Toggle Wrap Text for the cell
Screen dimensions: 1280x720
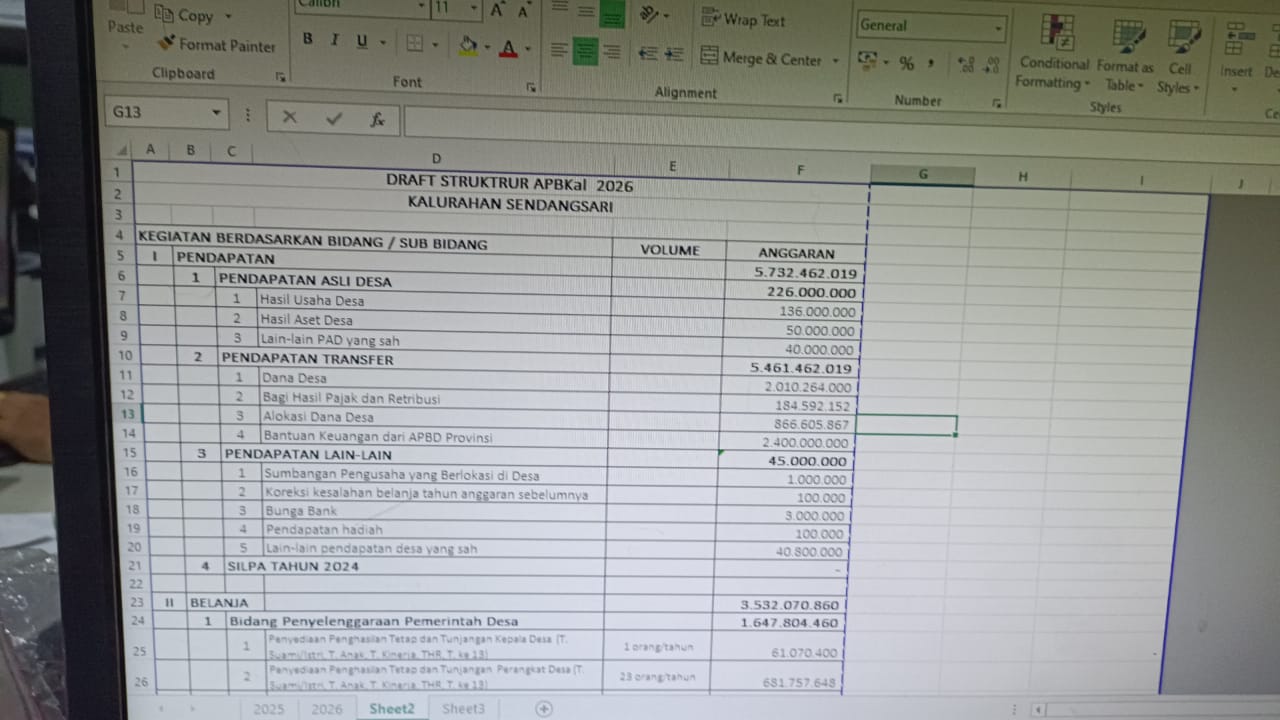743,20
